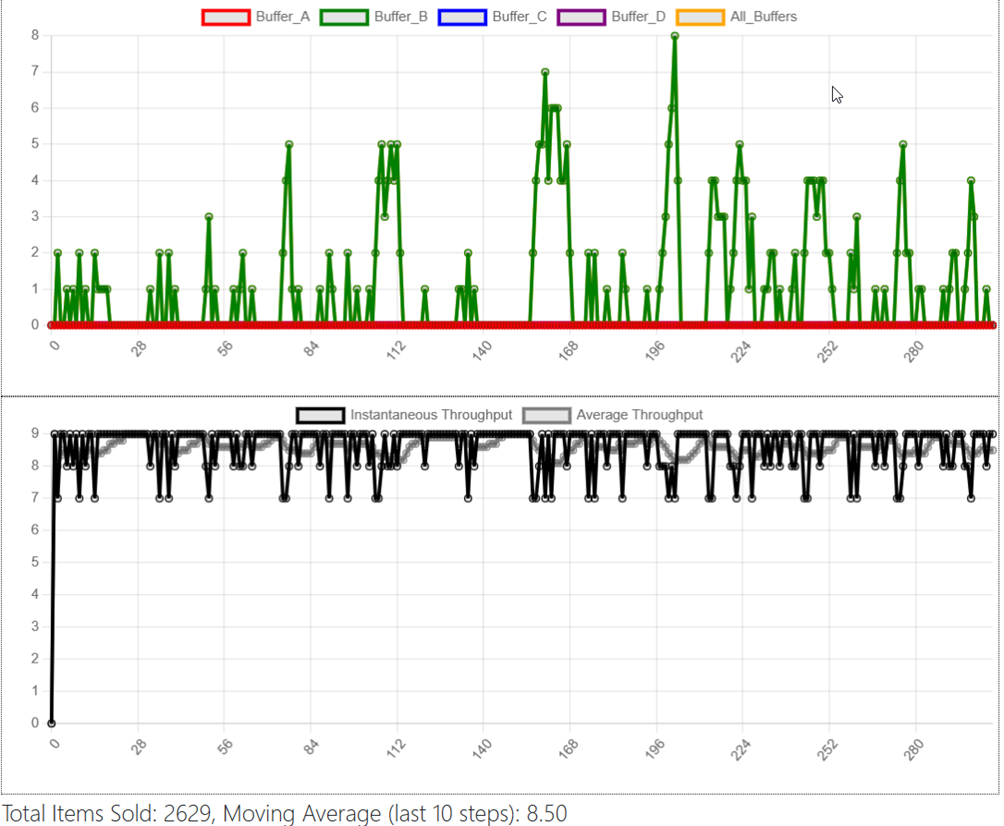Click the Average Throughput legend text
Viewport: 1004px width, 826px height.
tap(639, 415)
